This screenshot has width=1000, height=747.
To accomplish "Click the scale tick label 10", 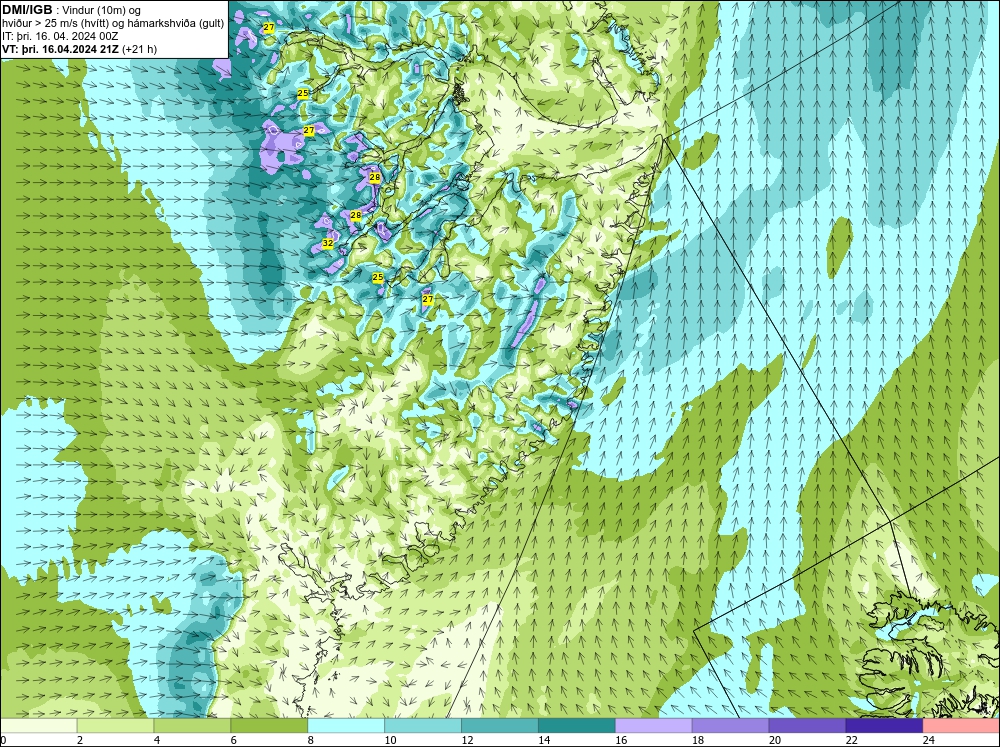I will point(390,740).
